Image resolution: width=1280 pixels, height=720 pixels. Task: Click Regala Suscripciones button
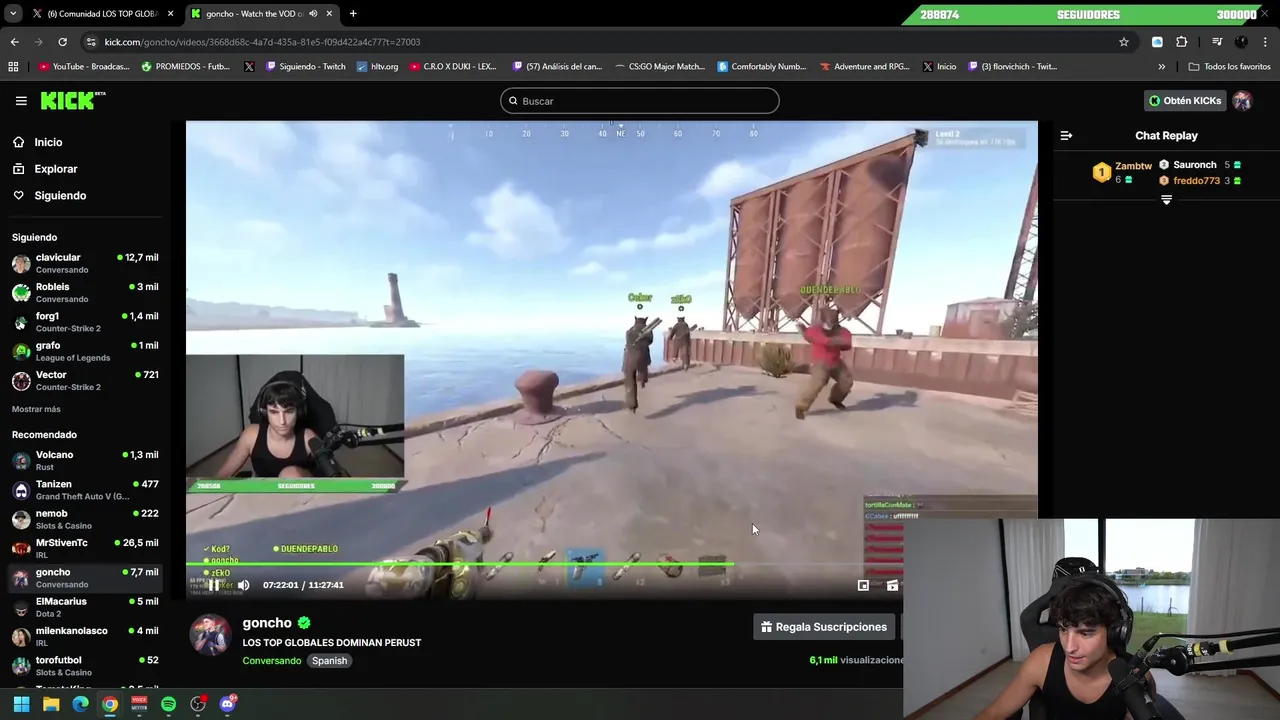click(823, 627)
